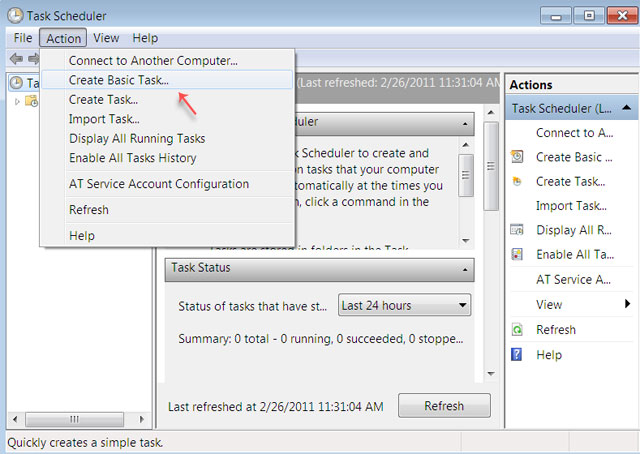The height and width of the screenshot is (454, 640).
Task: Click Display All R... icon in Actions pane
Action: tap(517, 230)
